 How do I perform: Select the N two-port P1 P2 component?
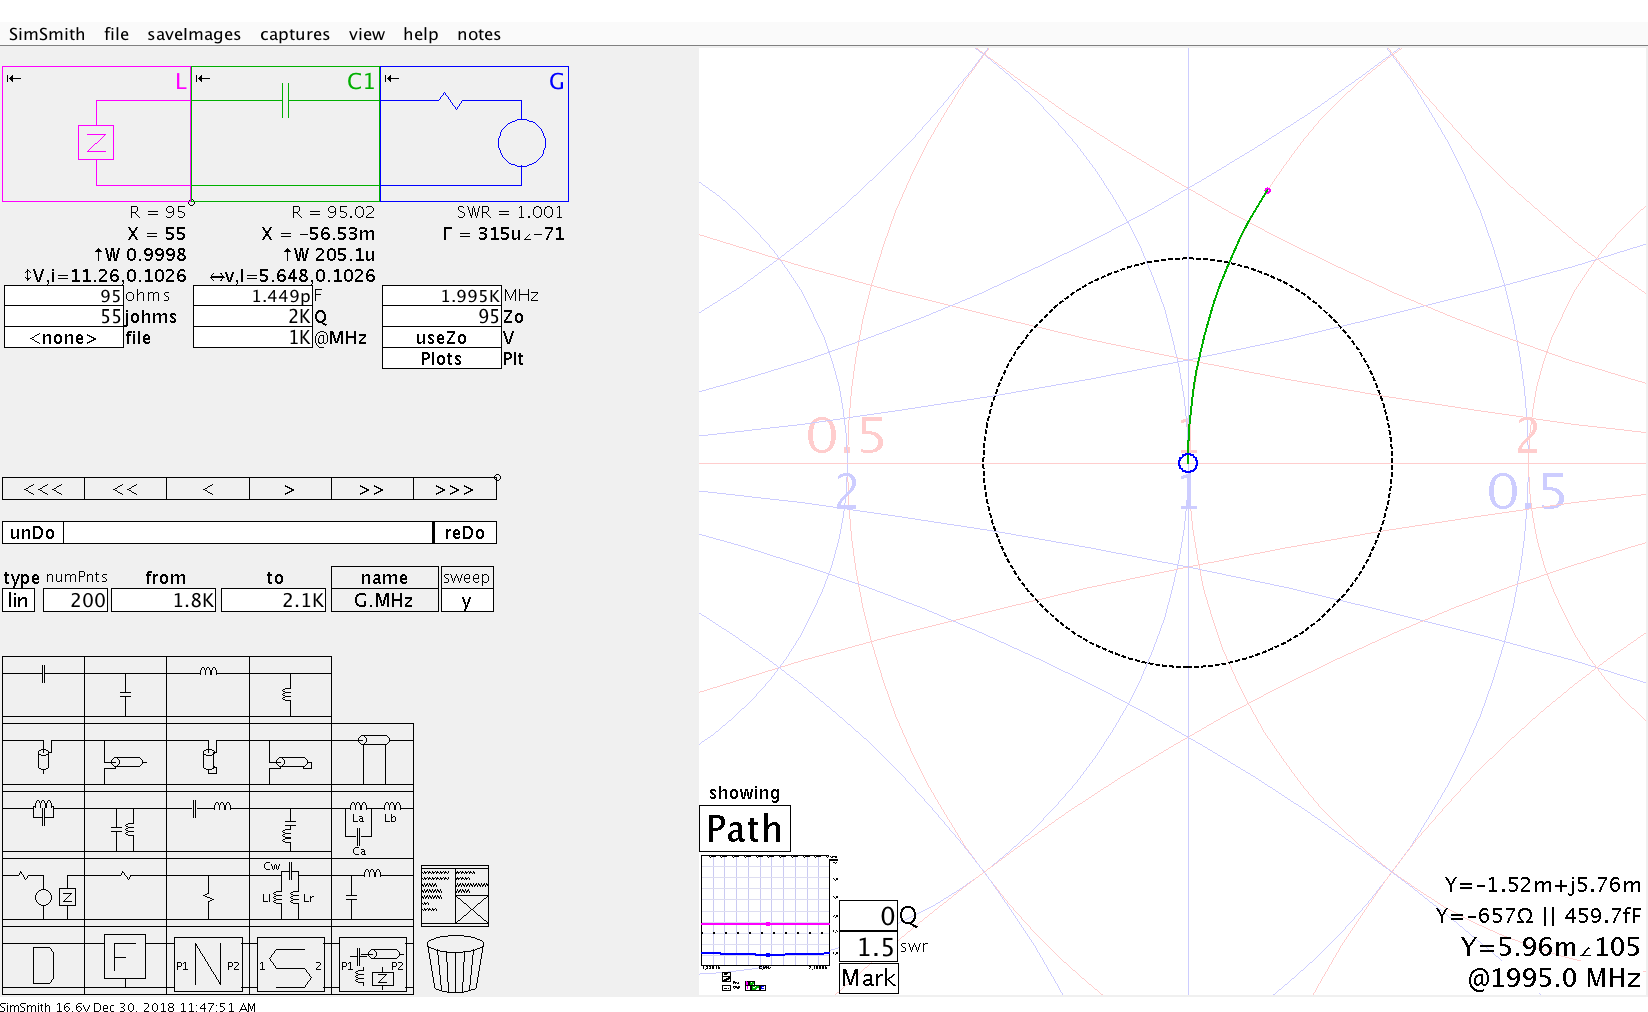coord(208,964)
